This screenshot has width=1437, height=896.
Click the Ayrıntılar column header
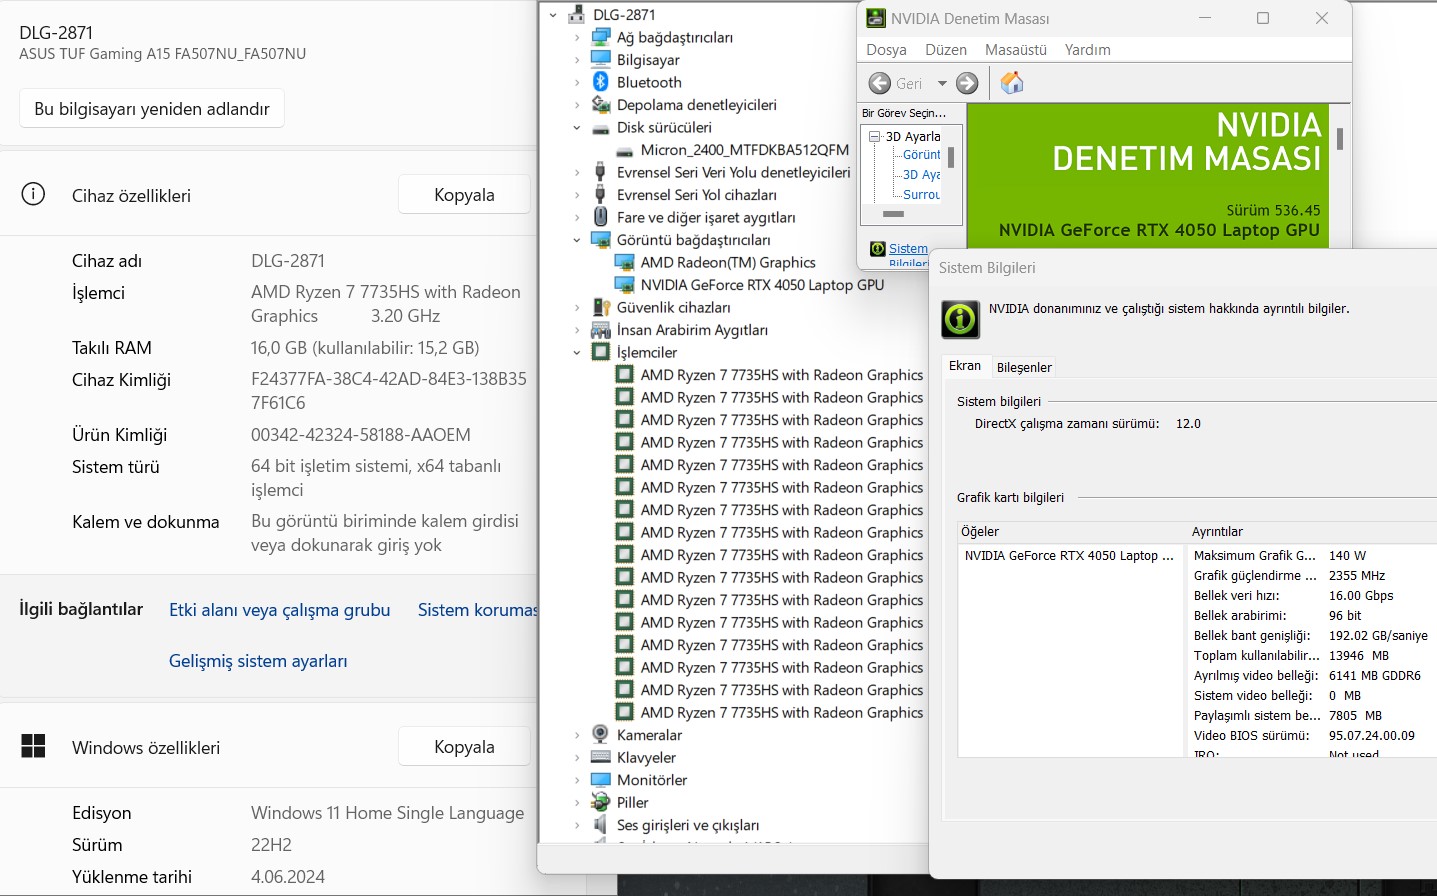coord(1312,532)
